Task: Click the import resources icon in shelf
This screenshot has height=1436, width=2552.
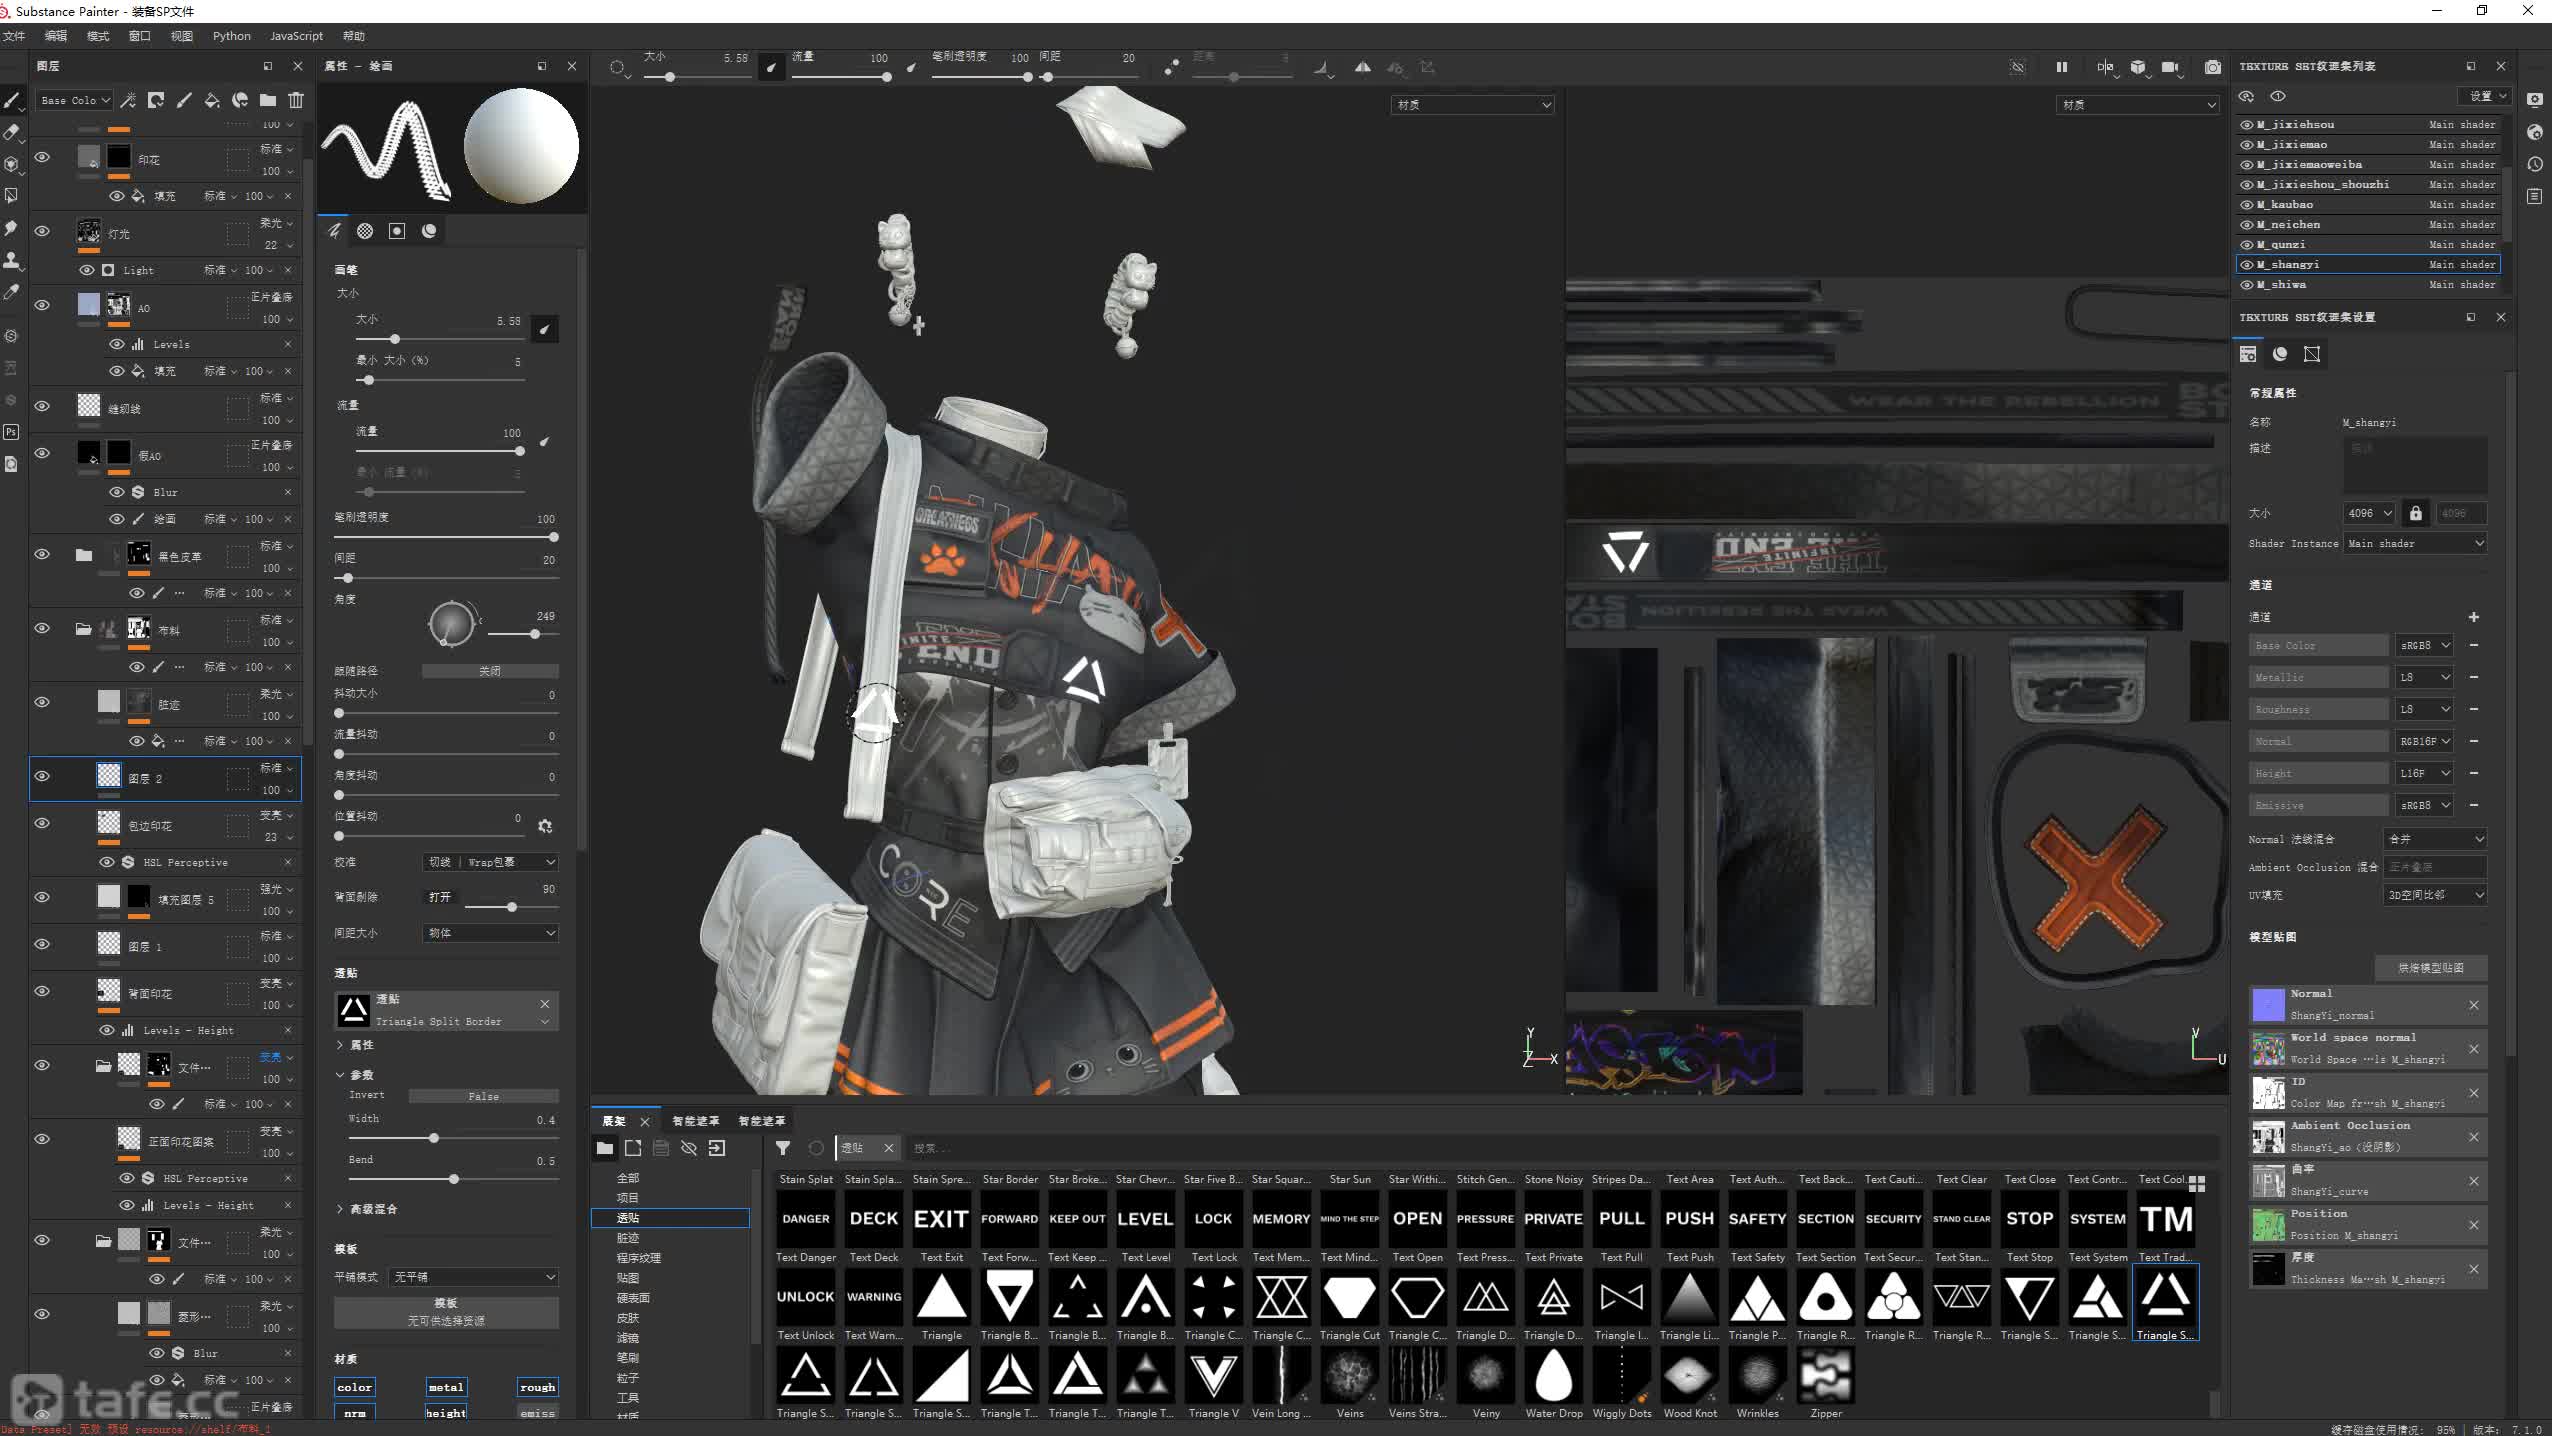Action: (717, 1148)
